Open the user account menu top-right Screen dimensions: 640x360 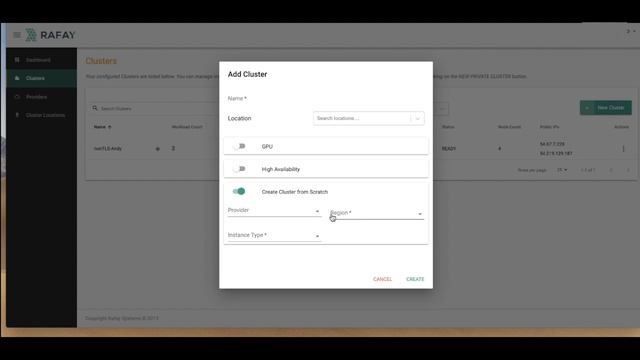[631, 31]
